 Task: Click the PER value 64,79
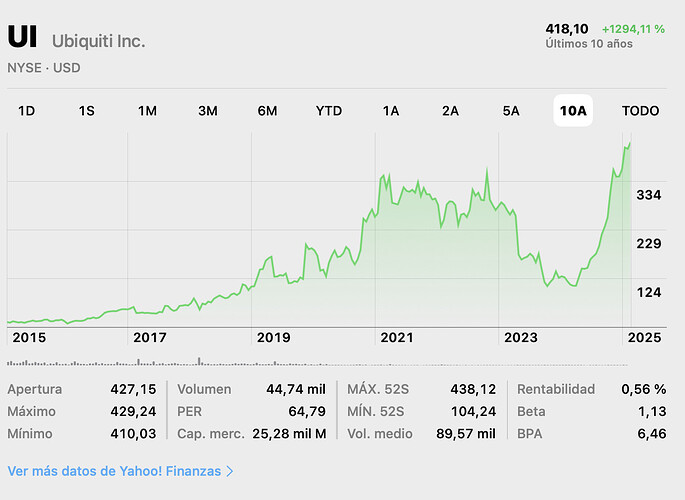coord(307,411)
